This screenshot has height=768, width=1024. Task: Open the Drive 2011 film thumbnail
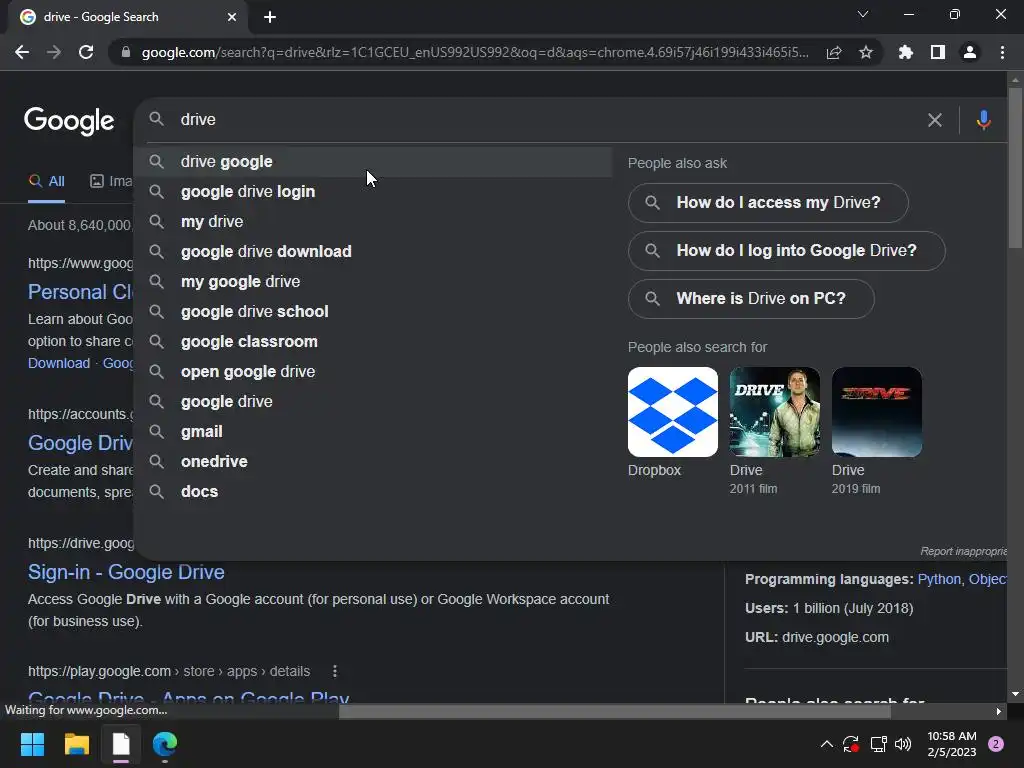click(775, 412)
